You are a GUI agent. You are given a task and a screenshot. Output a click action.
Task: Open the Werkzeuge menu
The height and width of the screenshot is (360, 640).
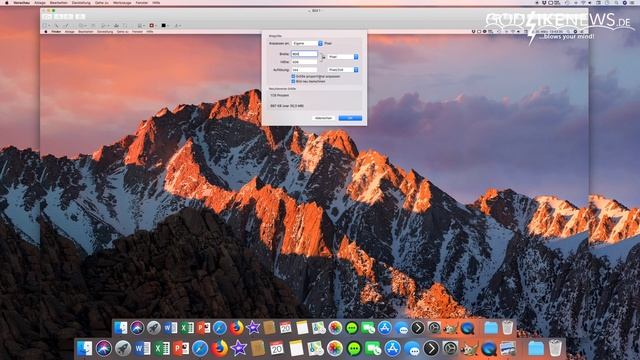click(x=122, y=2)
